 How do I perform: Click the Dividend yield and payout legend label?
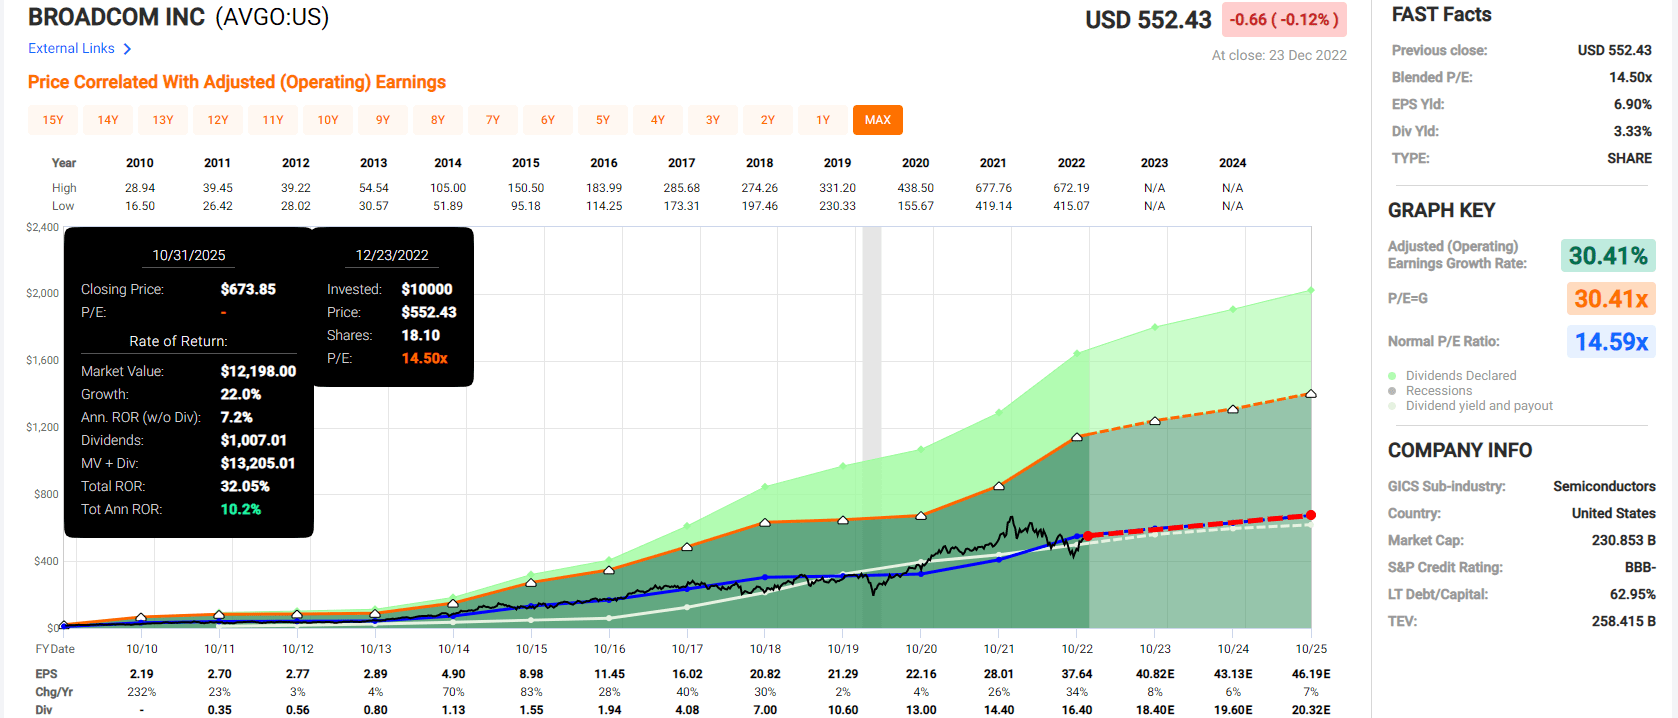pos(1479,406)
